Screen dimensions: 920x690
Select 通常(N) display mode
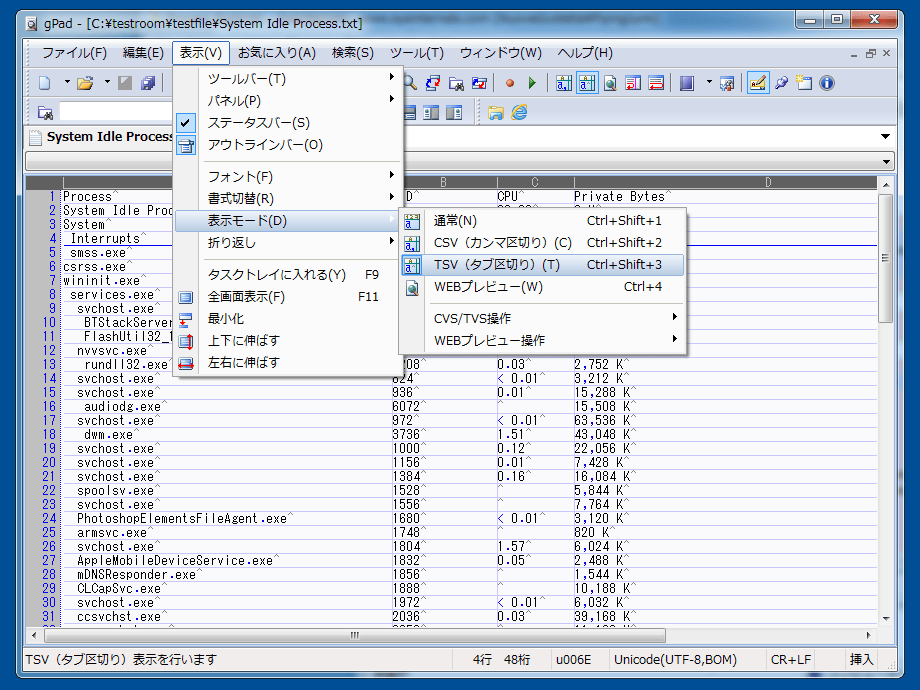coord(543,221)
